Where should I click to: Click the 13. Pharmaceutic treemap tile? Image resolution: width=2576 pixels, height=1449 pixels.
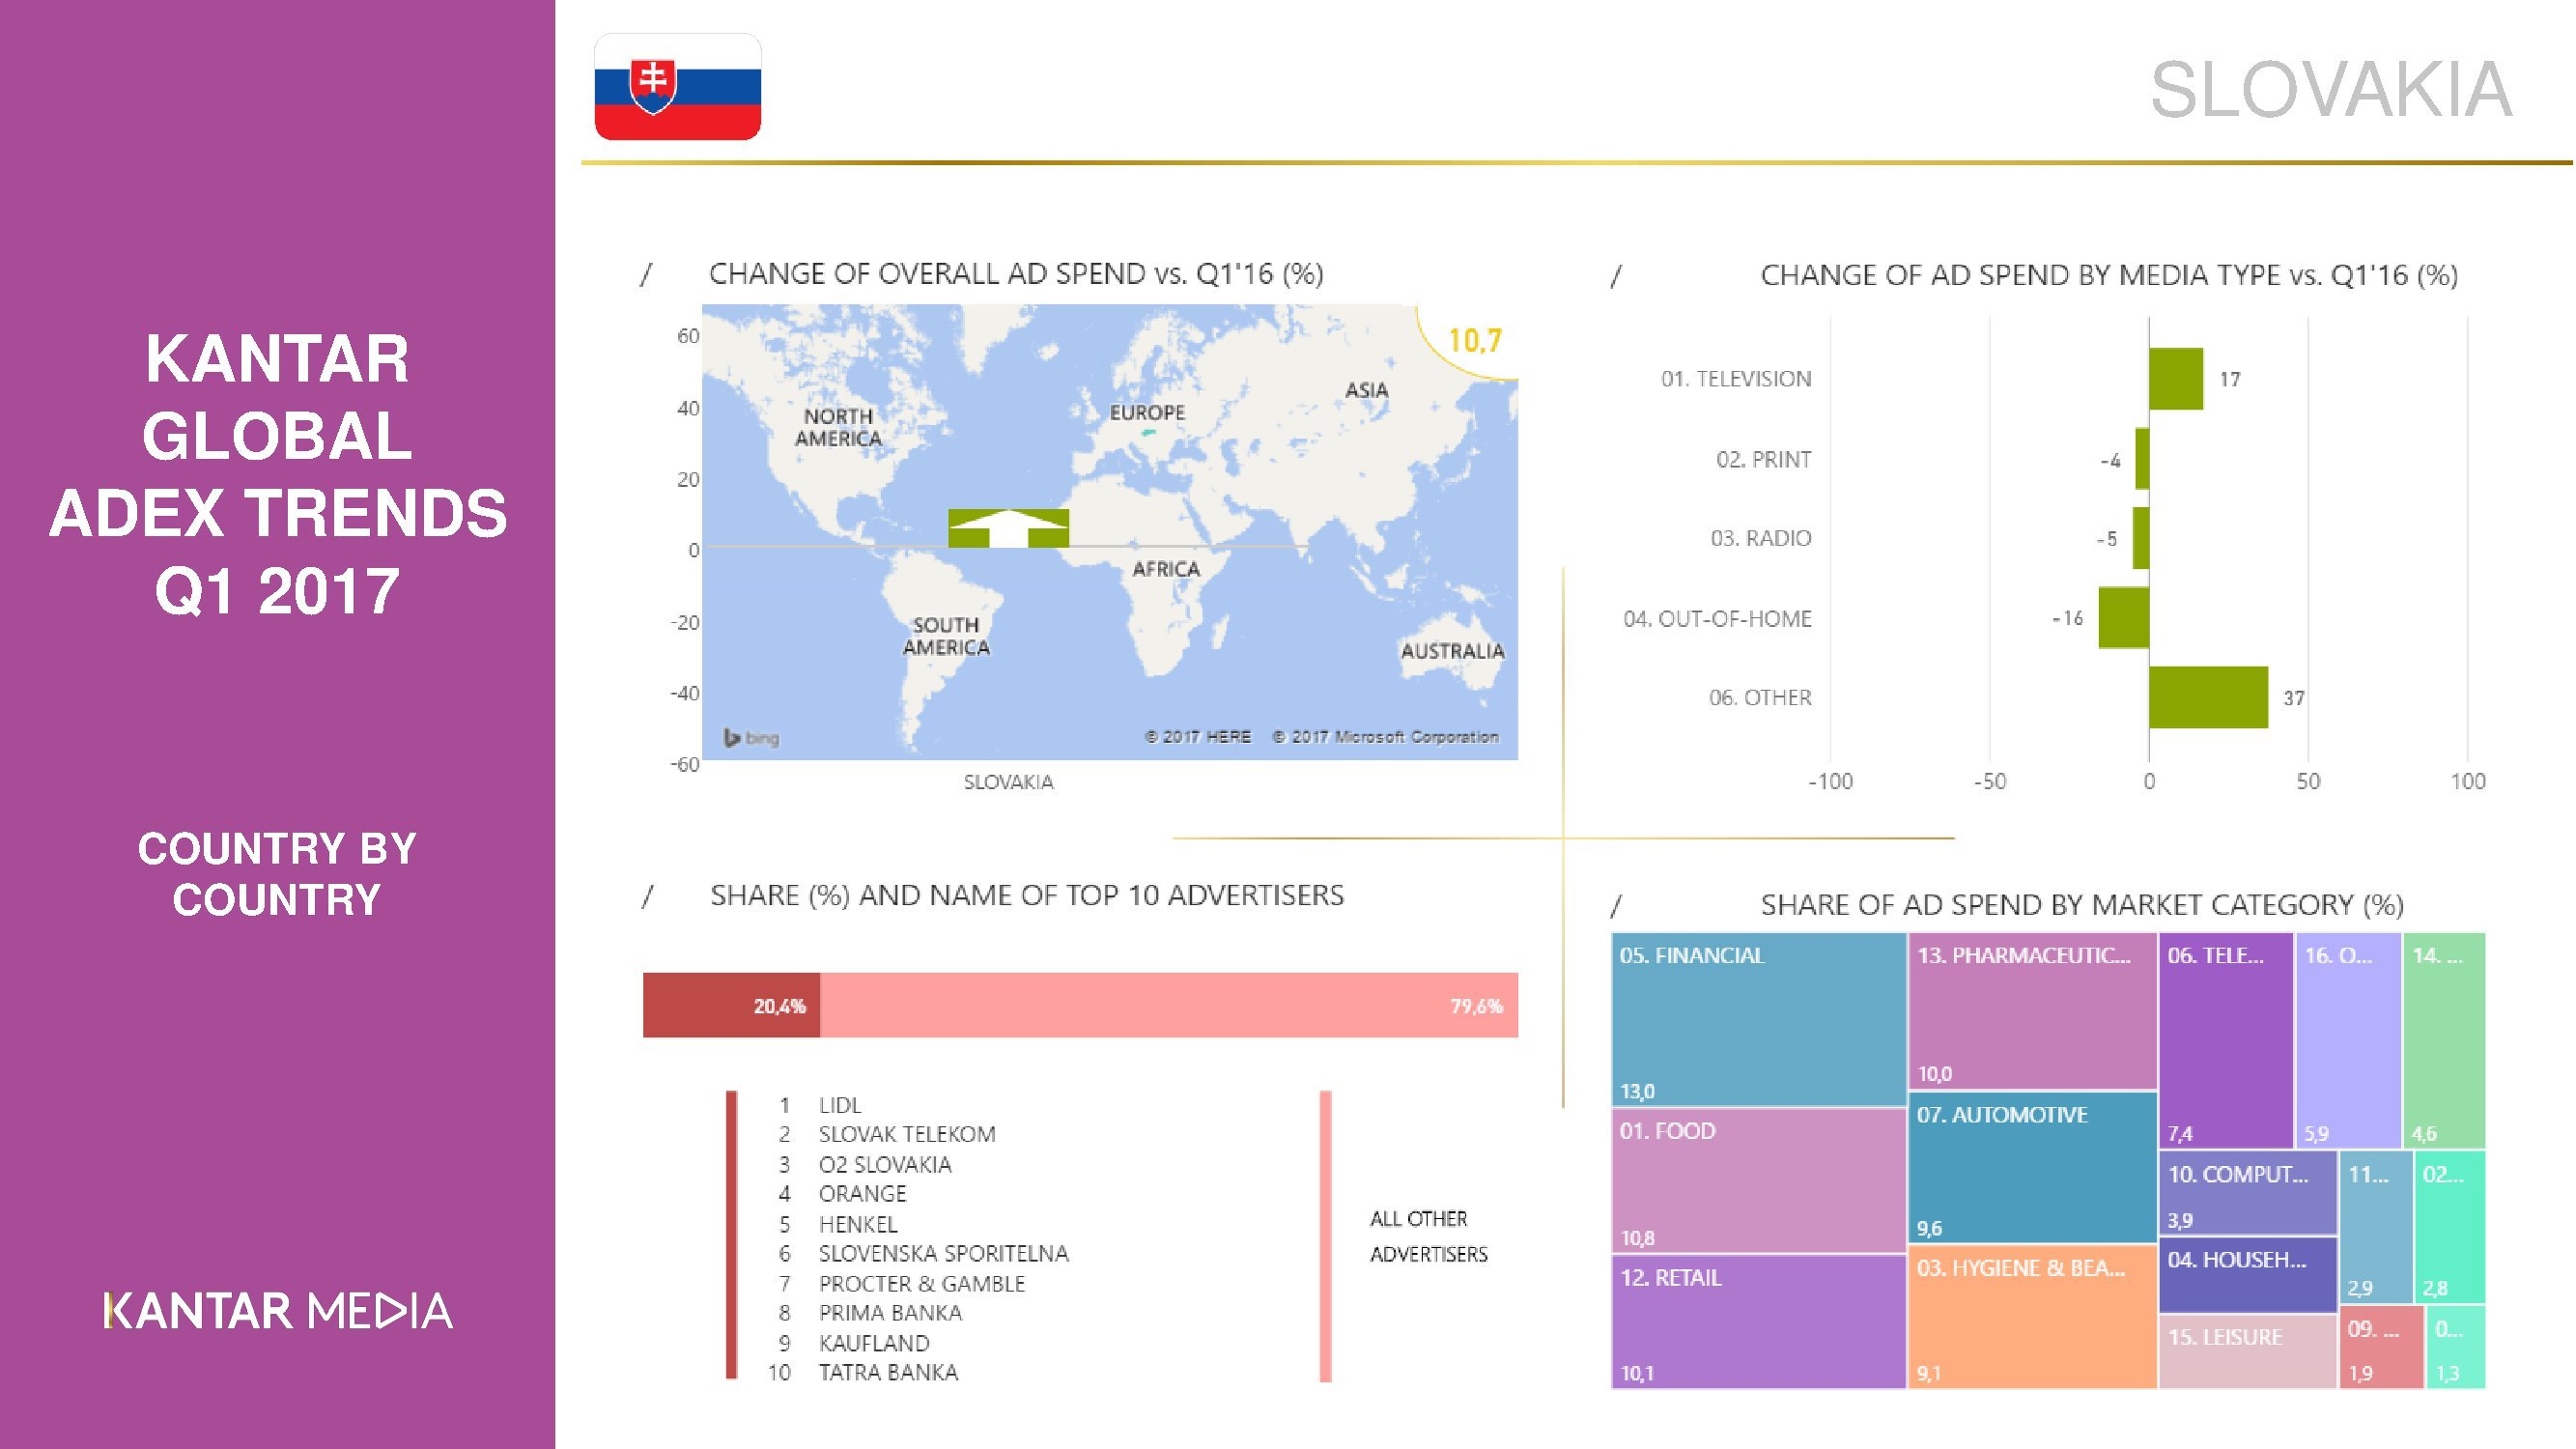[x=2032, y=1011]
